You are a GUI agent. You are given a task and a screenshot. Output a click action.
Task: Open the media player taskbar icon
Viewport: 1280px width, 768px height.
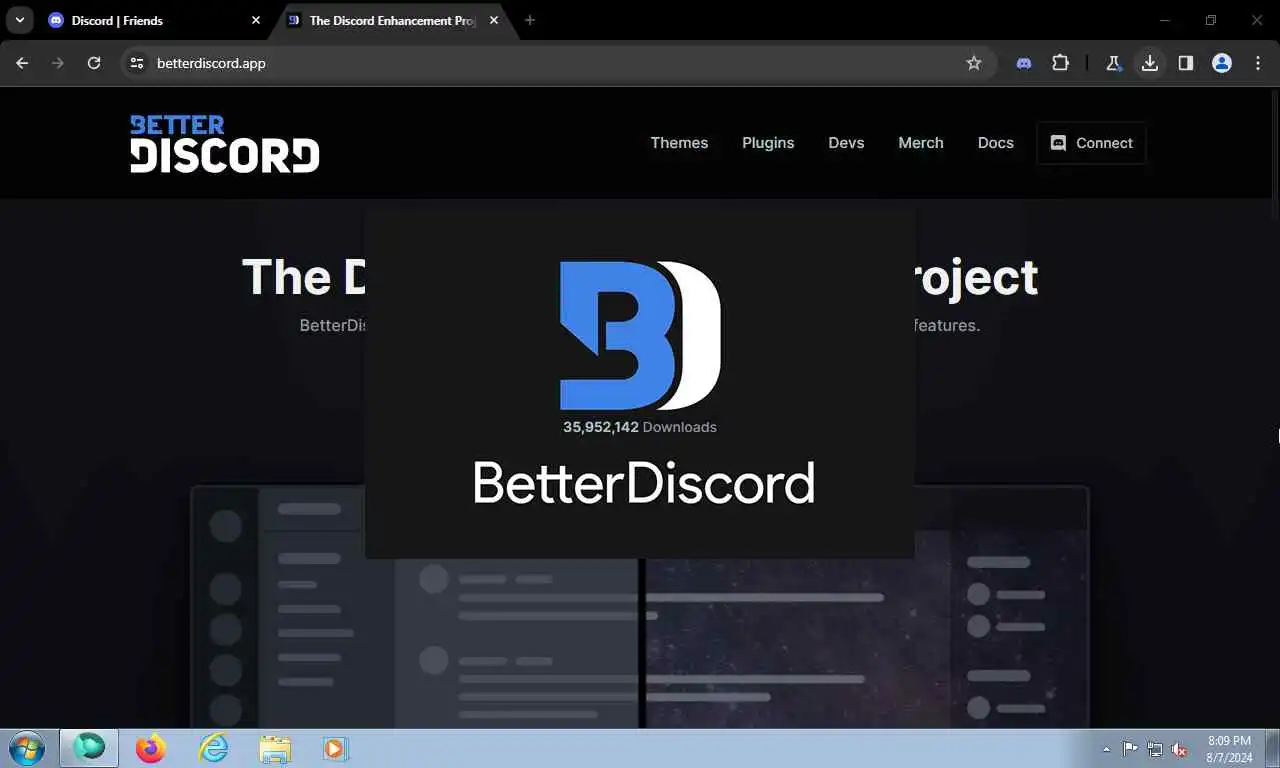334,748
